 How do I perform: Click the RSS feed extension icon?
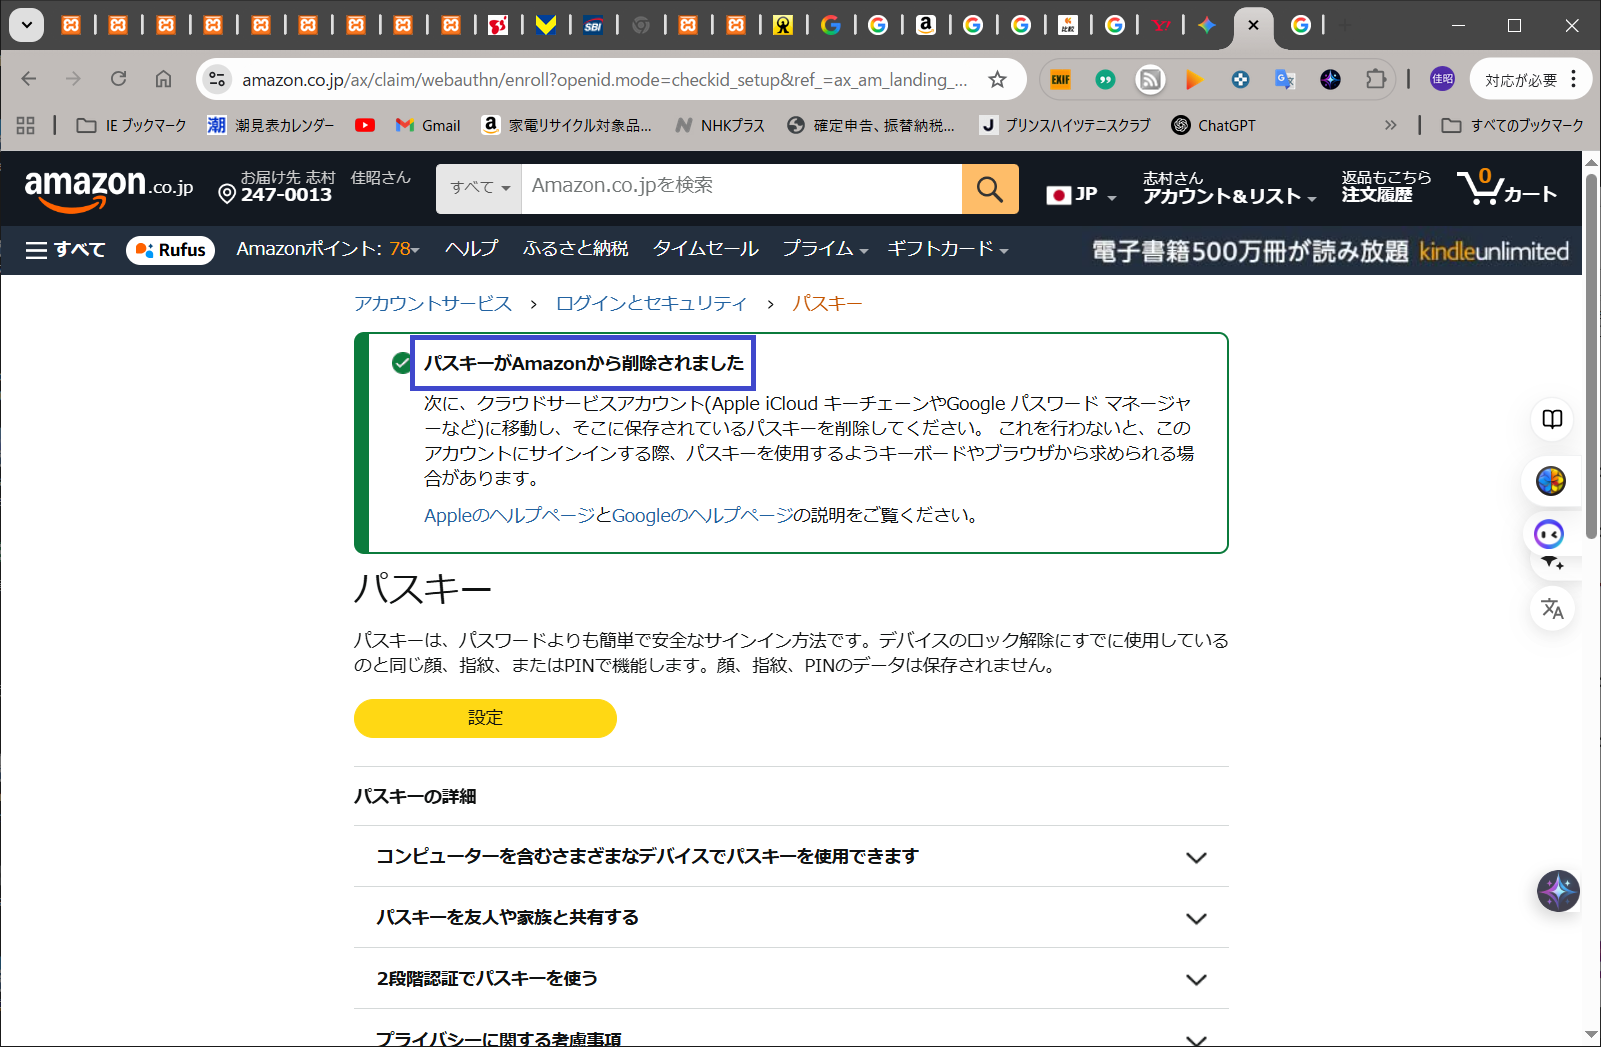[x=1150, y=79]
